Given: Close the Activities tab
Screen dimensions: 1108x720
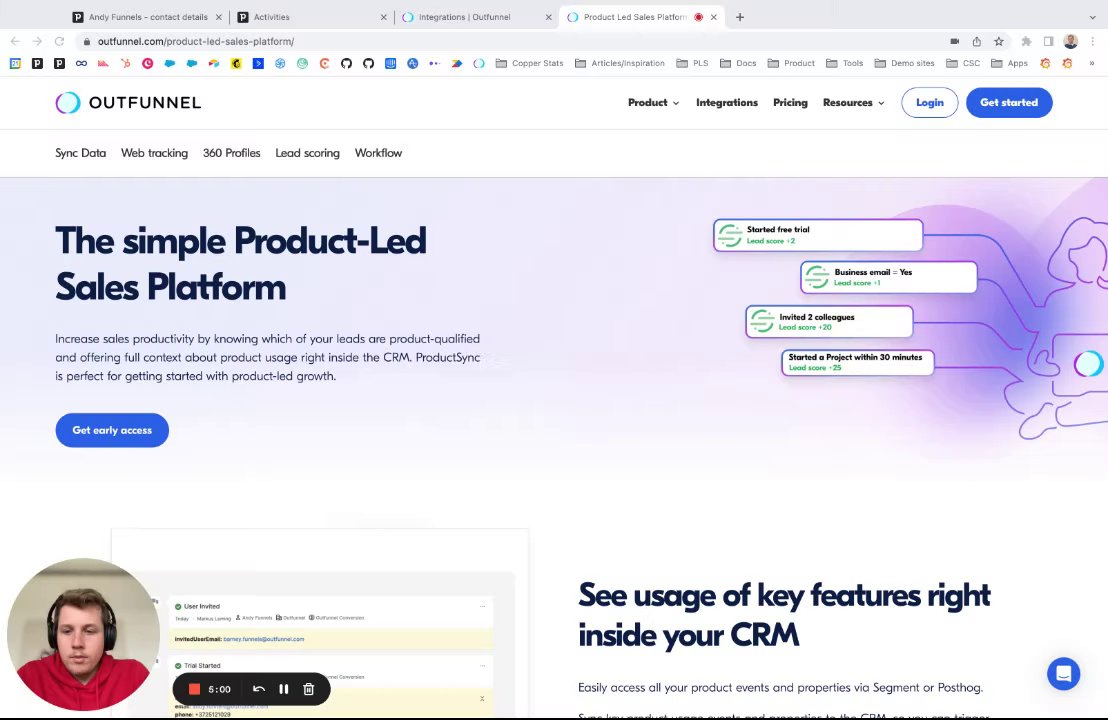Looking at the screenshot, I should click(x=384, y=17).
